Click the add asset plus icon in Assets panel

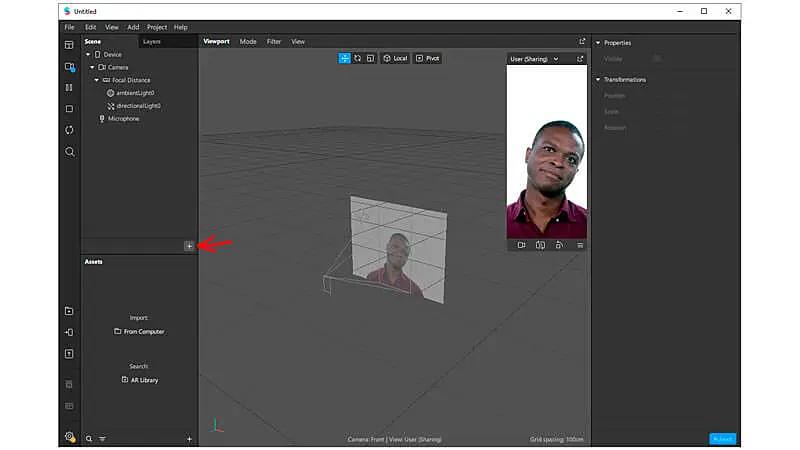pos(189,439)
